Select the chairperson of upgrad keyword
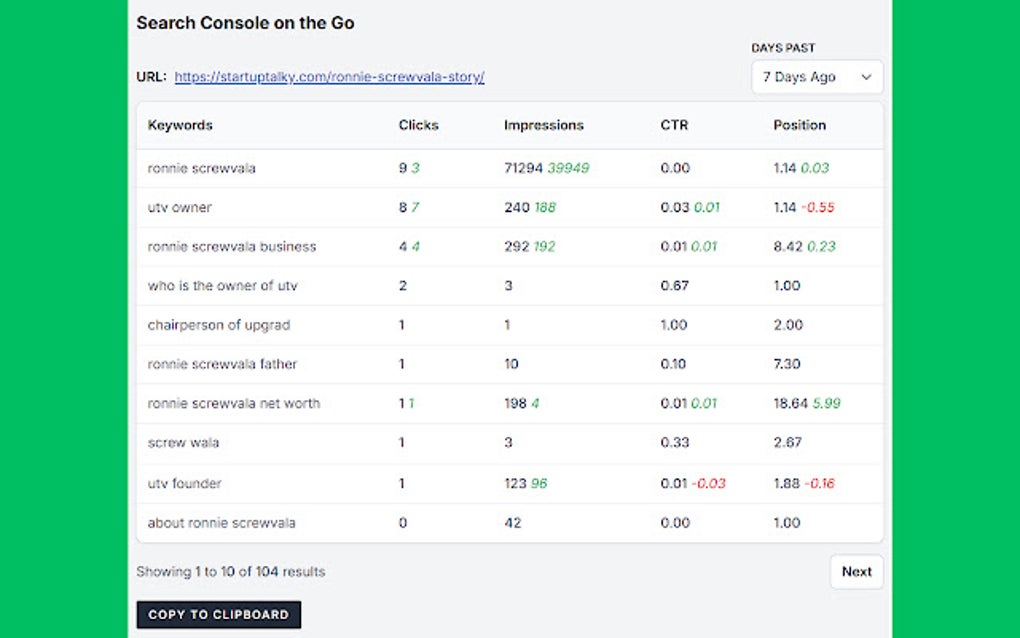This screenshot has height=638, width=1020. (x=220, y=324)
